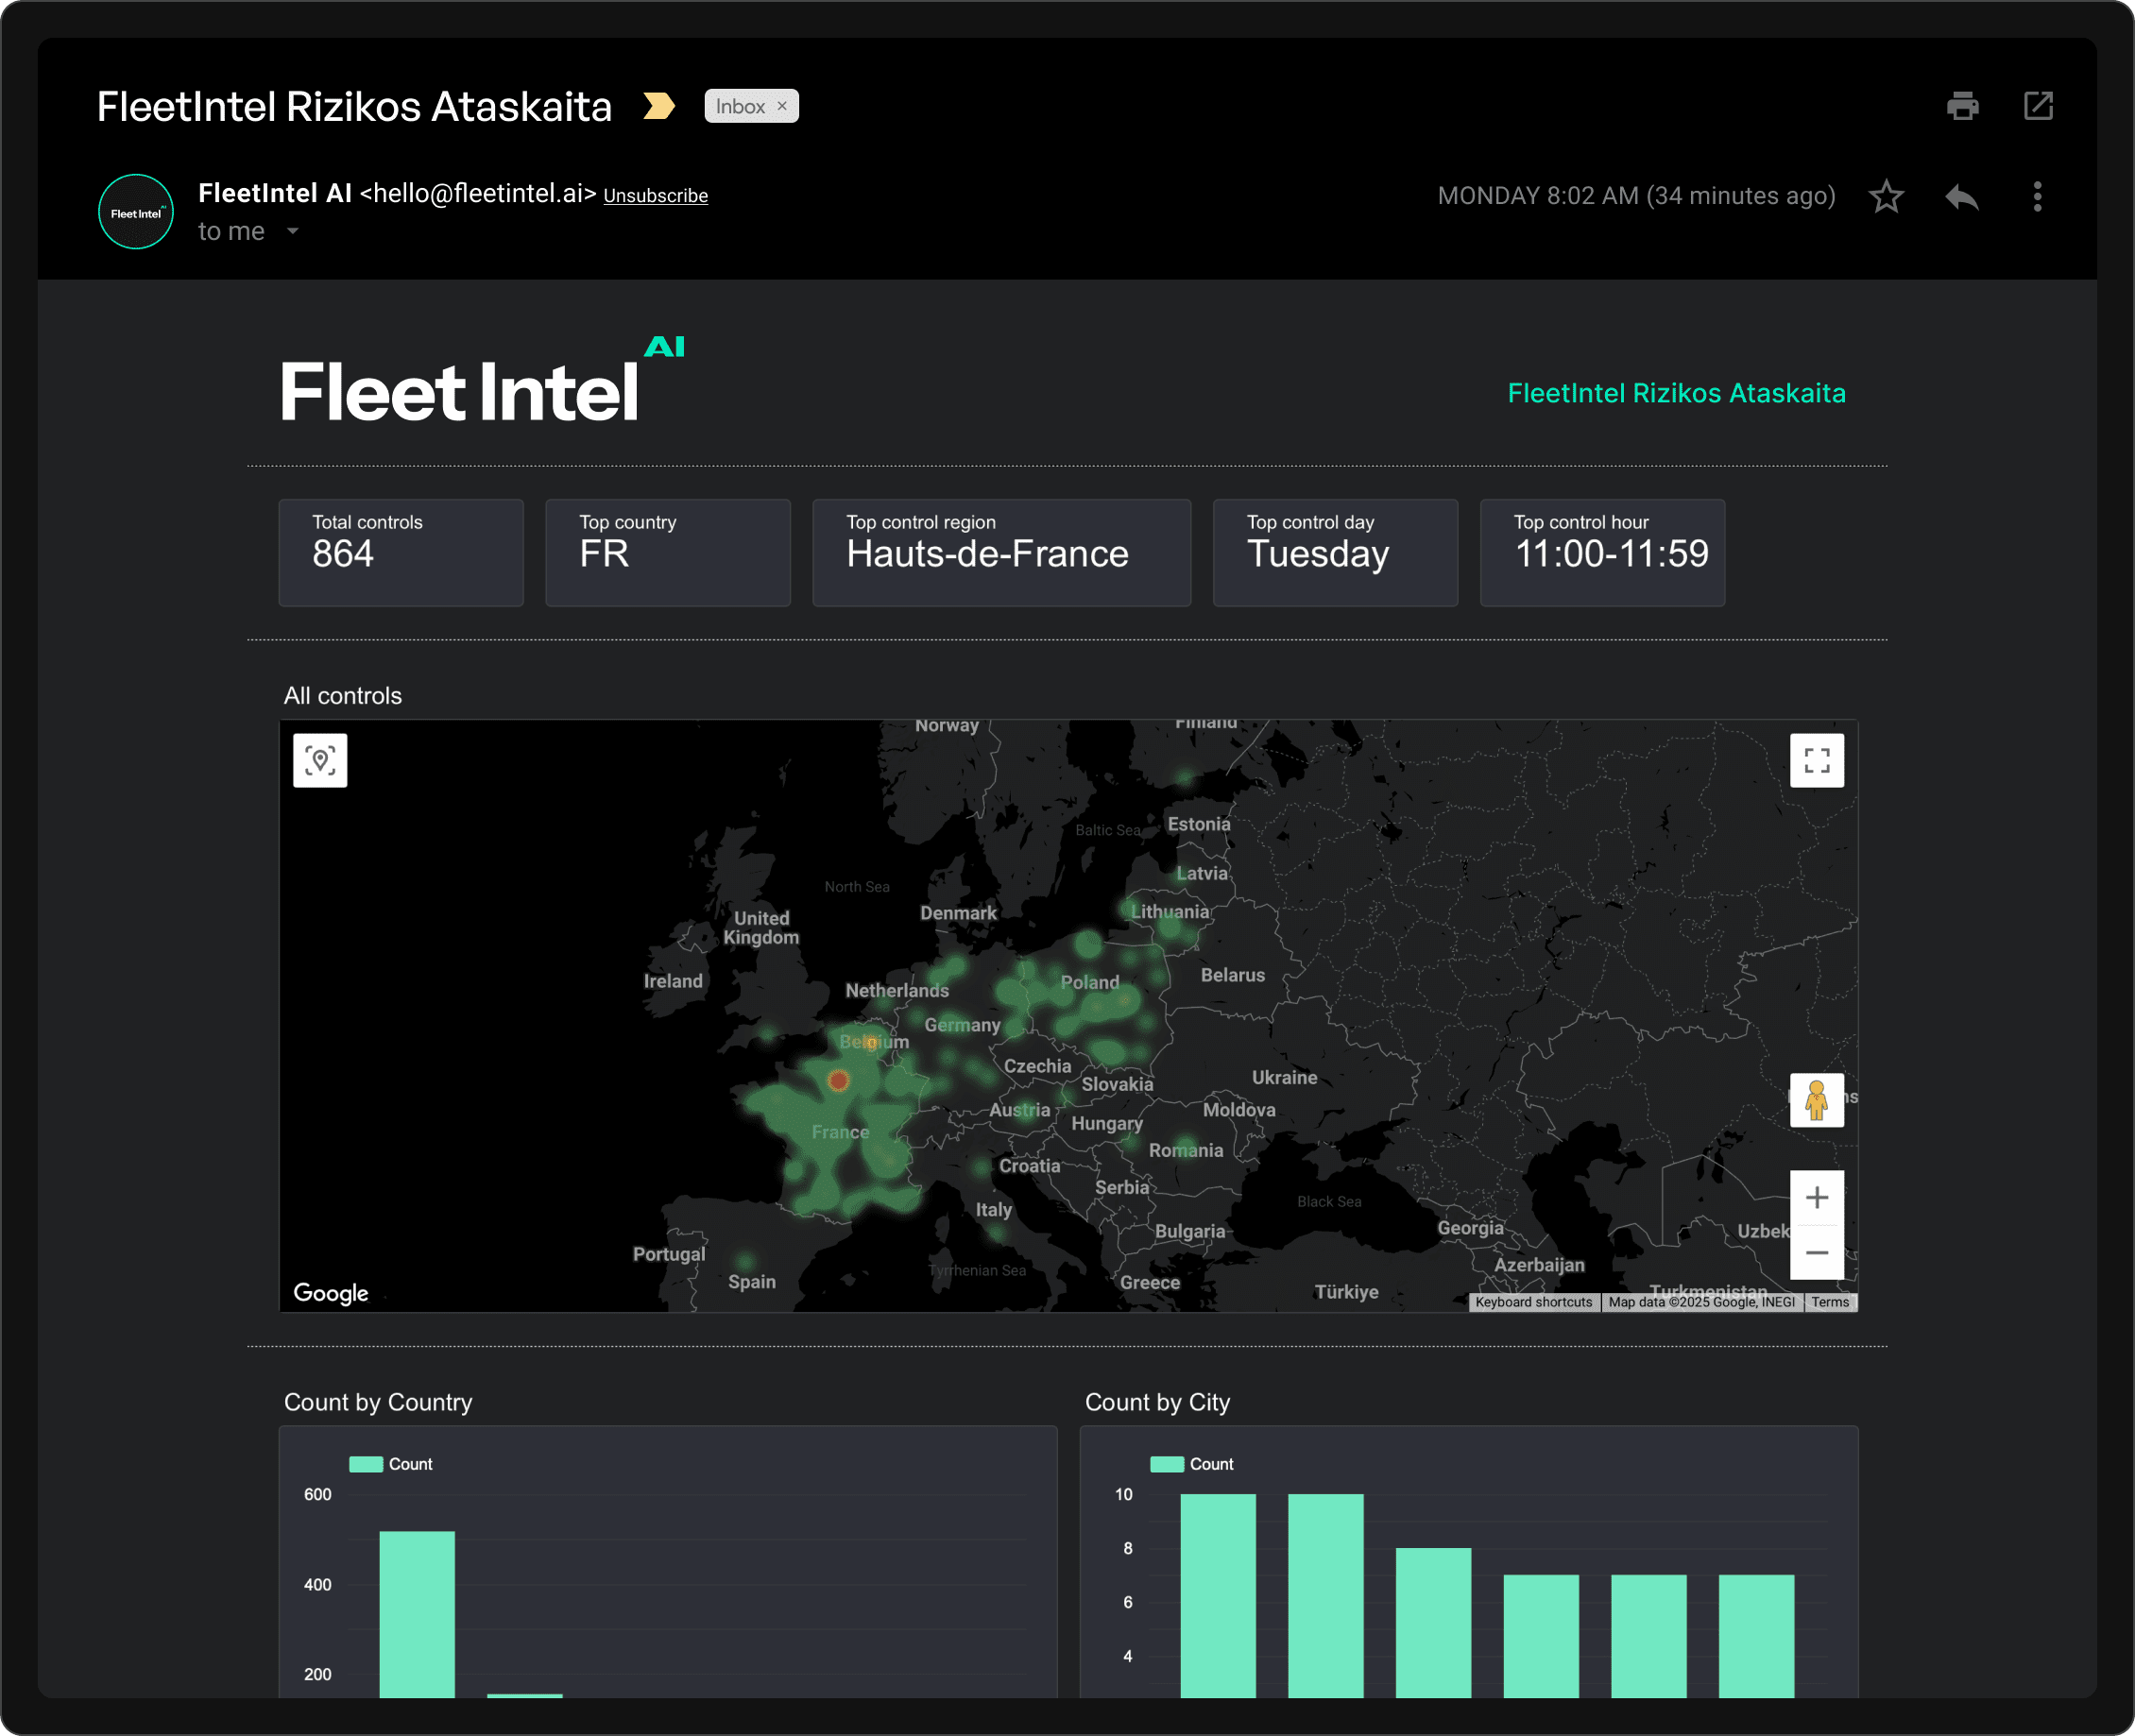Reply to FleetIntel AI email
The image size is (2135, 1736).
[1962, 196]
